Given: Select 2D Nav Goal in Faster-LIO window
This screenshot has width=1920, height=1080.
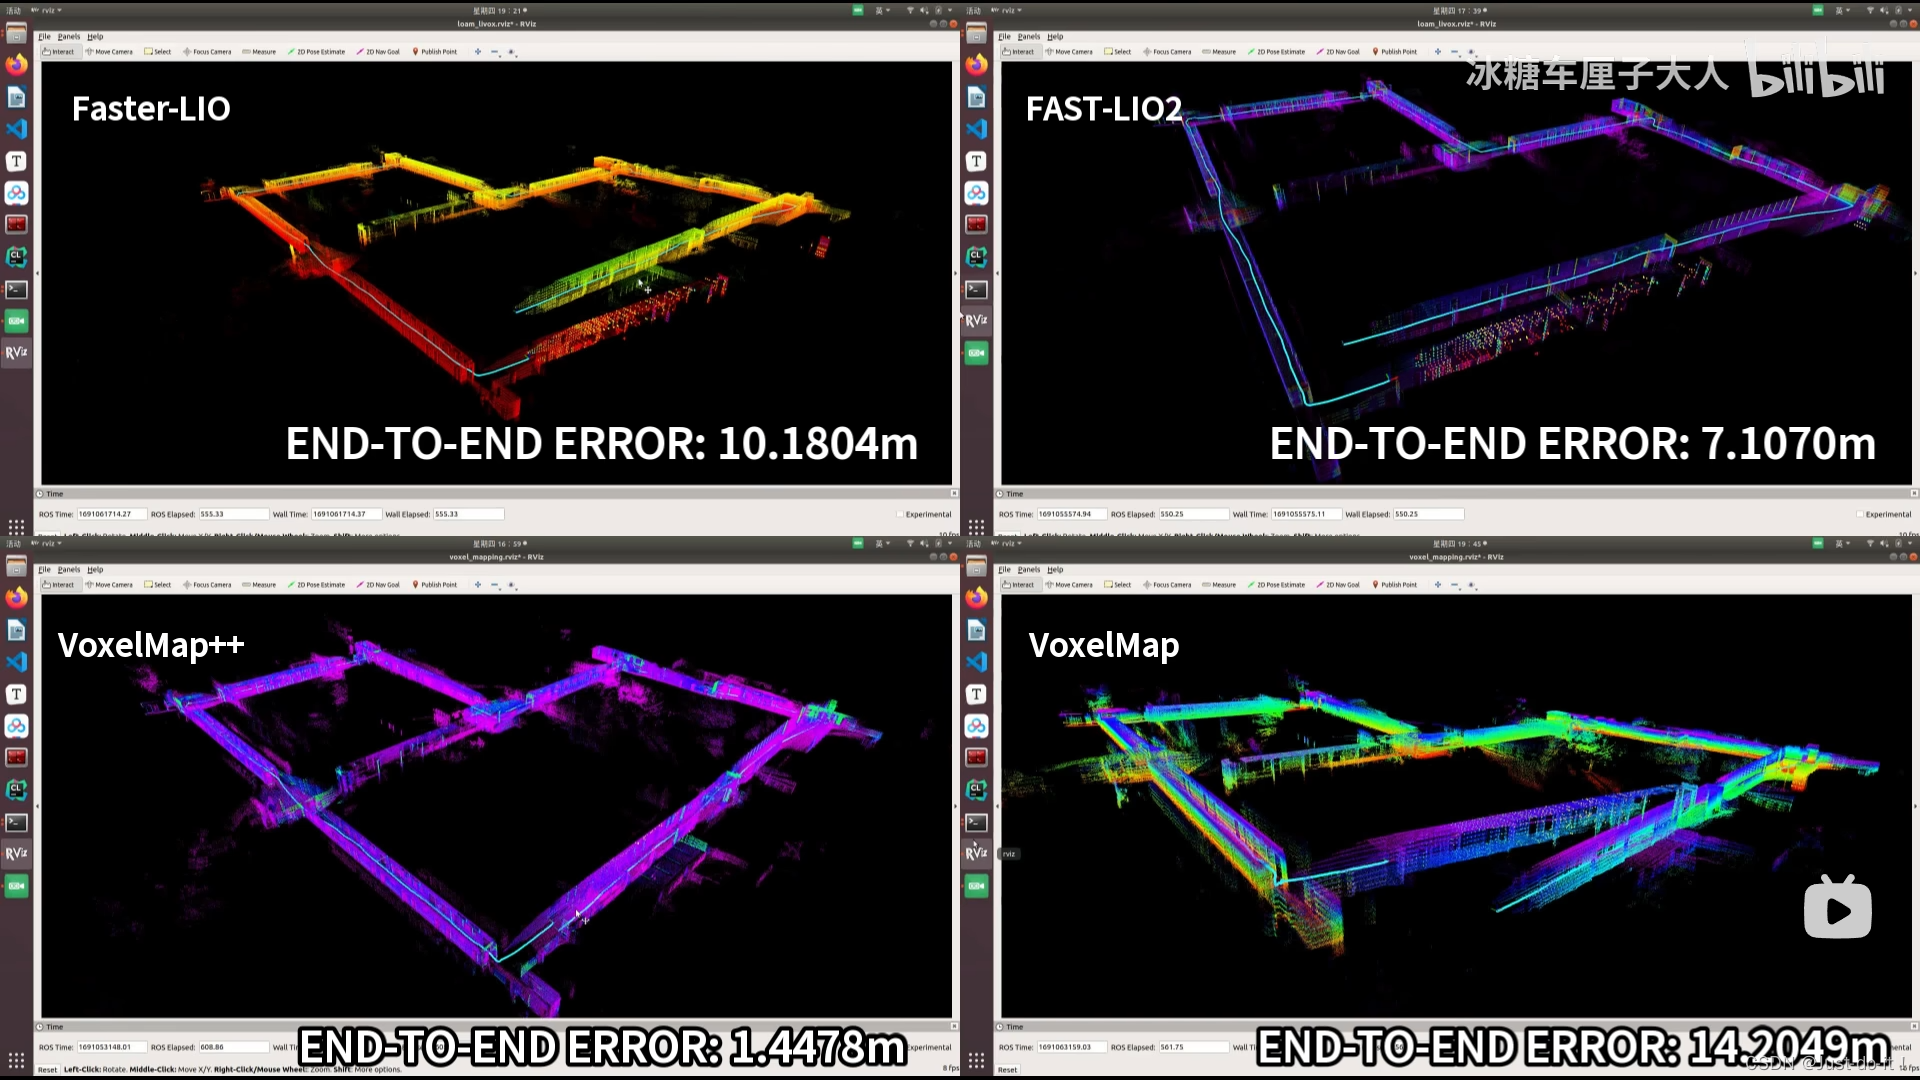Looking at the screenshot, I should click(x=377, y=52).
